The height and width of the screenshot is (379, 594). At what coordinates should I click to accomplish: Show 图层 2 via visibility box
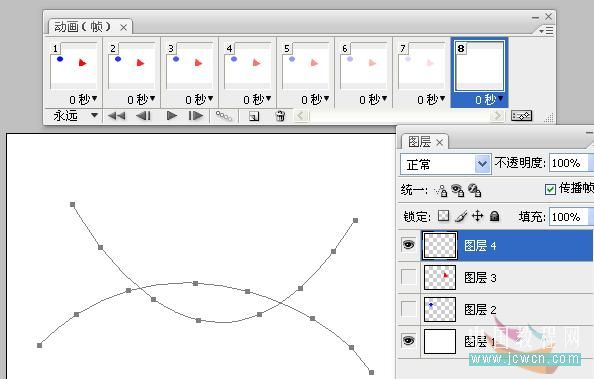click(x=408, y=309)
